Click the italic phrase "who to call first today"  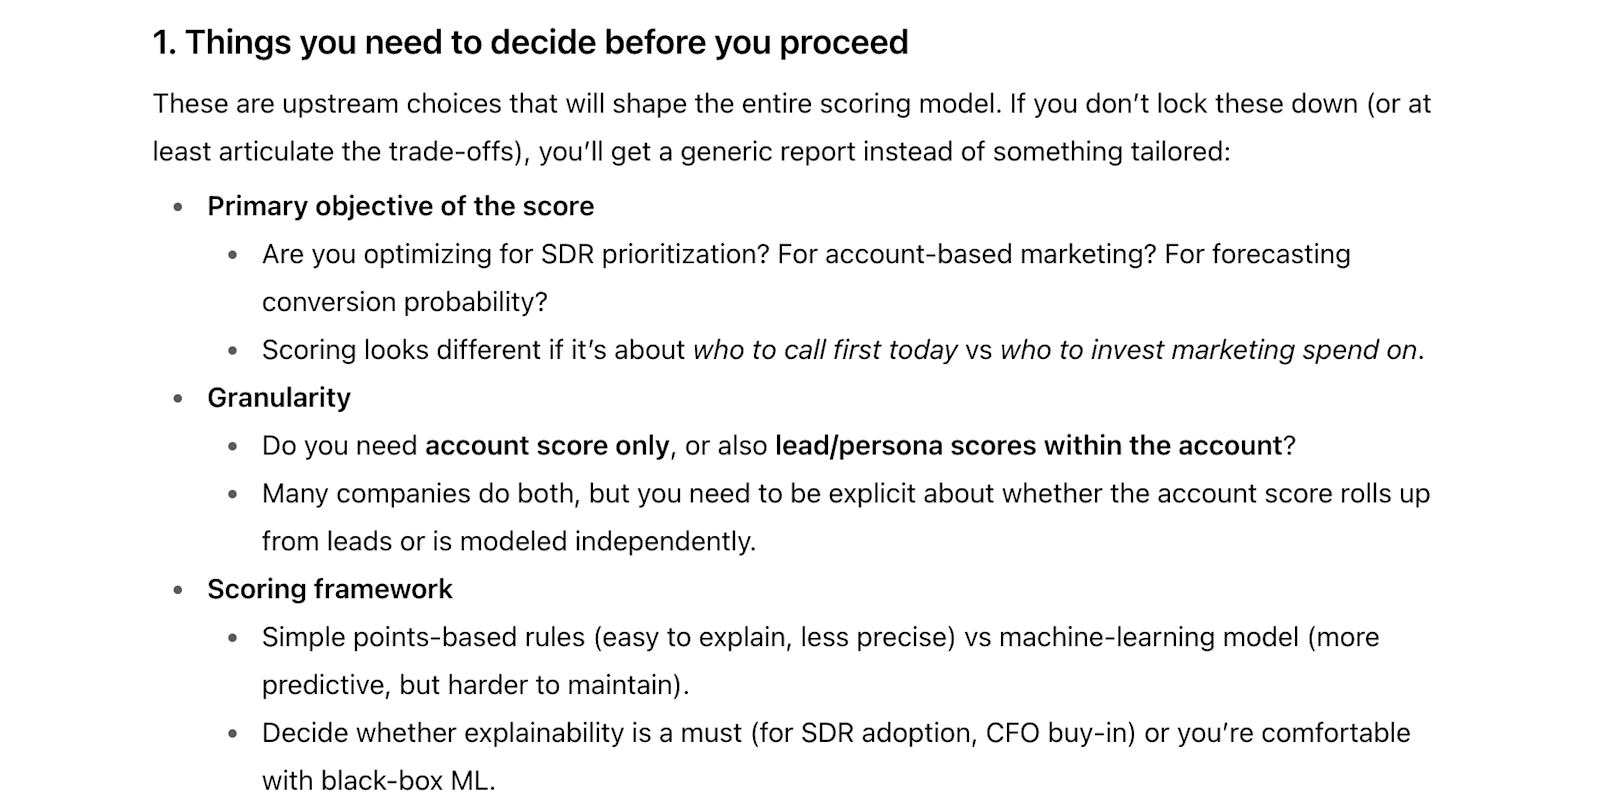pyautogui.click(x=825, y=350)
